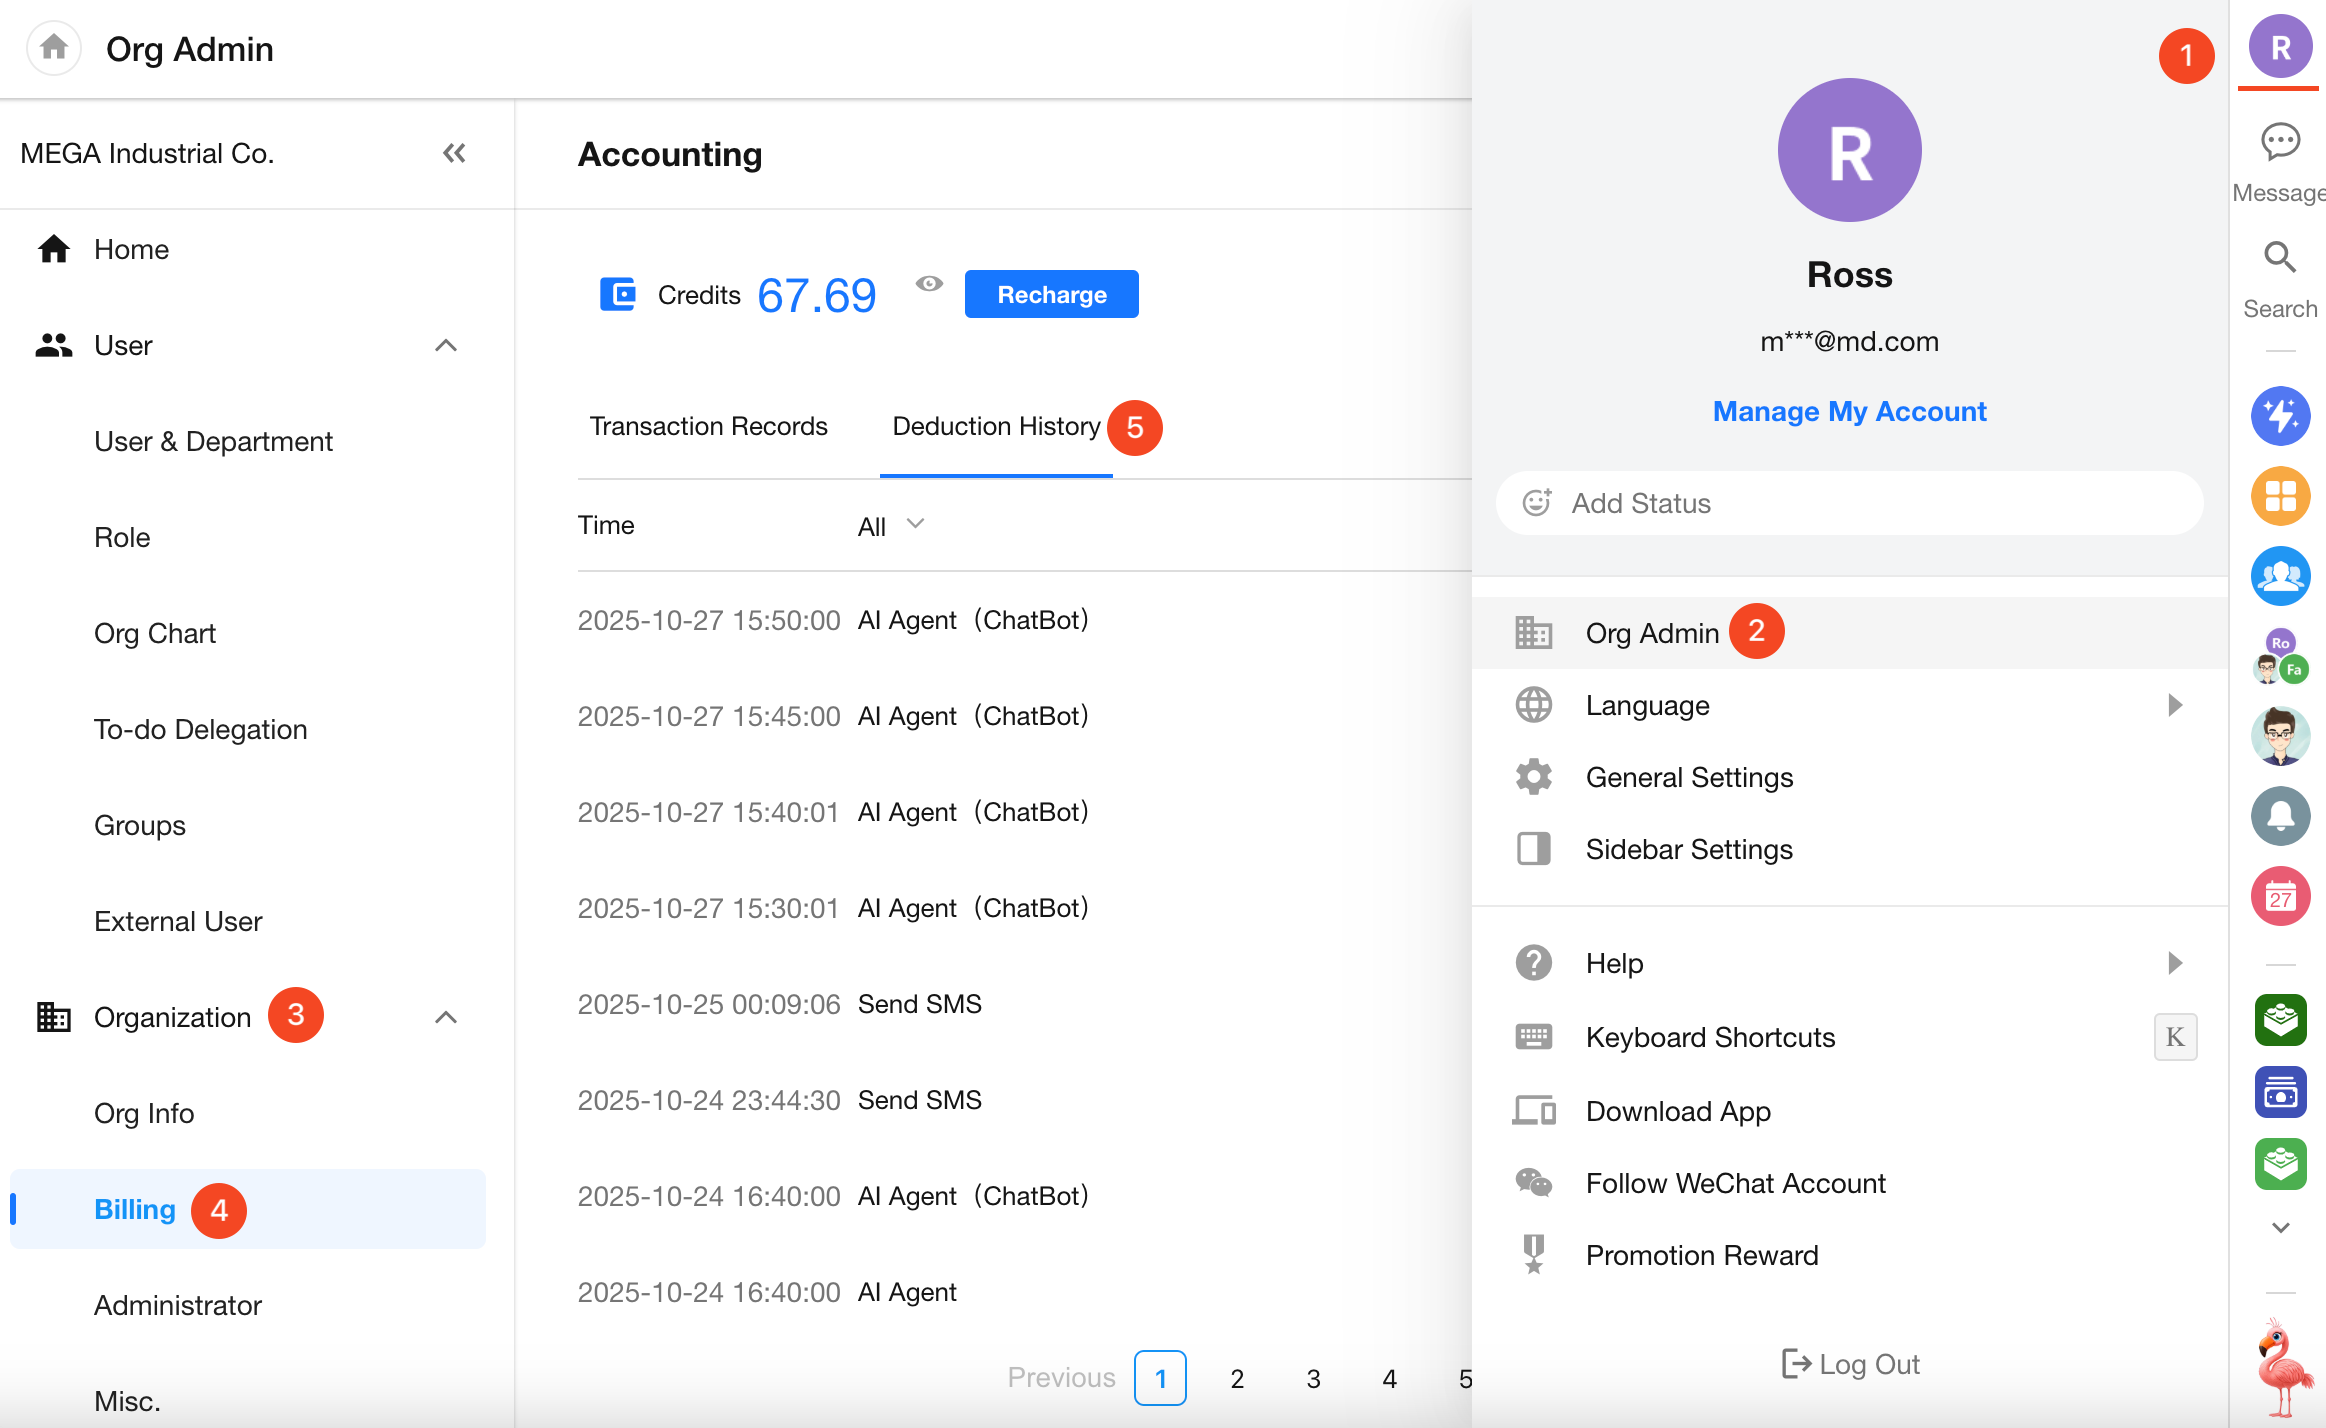Screen dimensions: 2326x1428
Task: Open Manage My Account link
Action: coord(1849,412)
